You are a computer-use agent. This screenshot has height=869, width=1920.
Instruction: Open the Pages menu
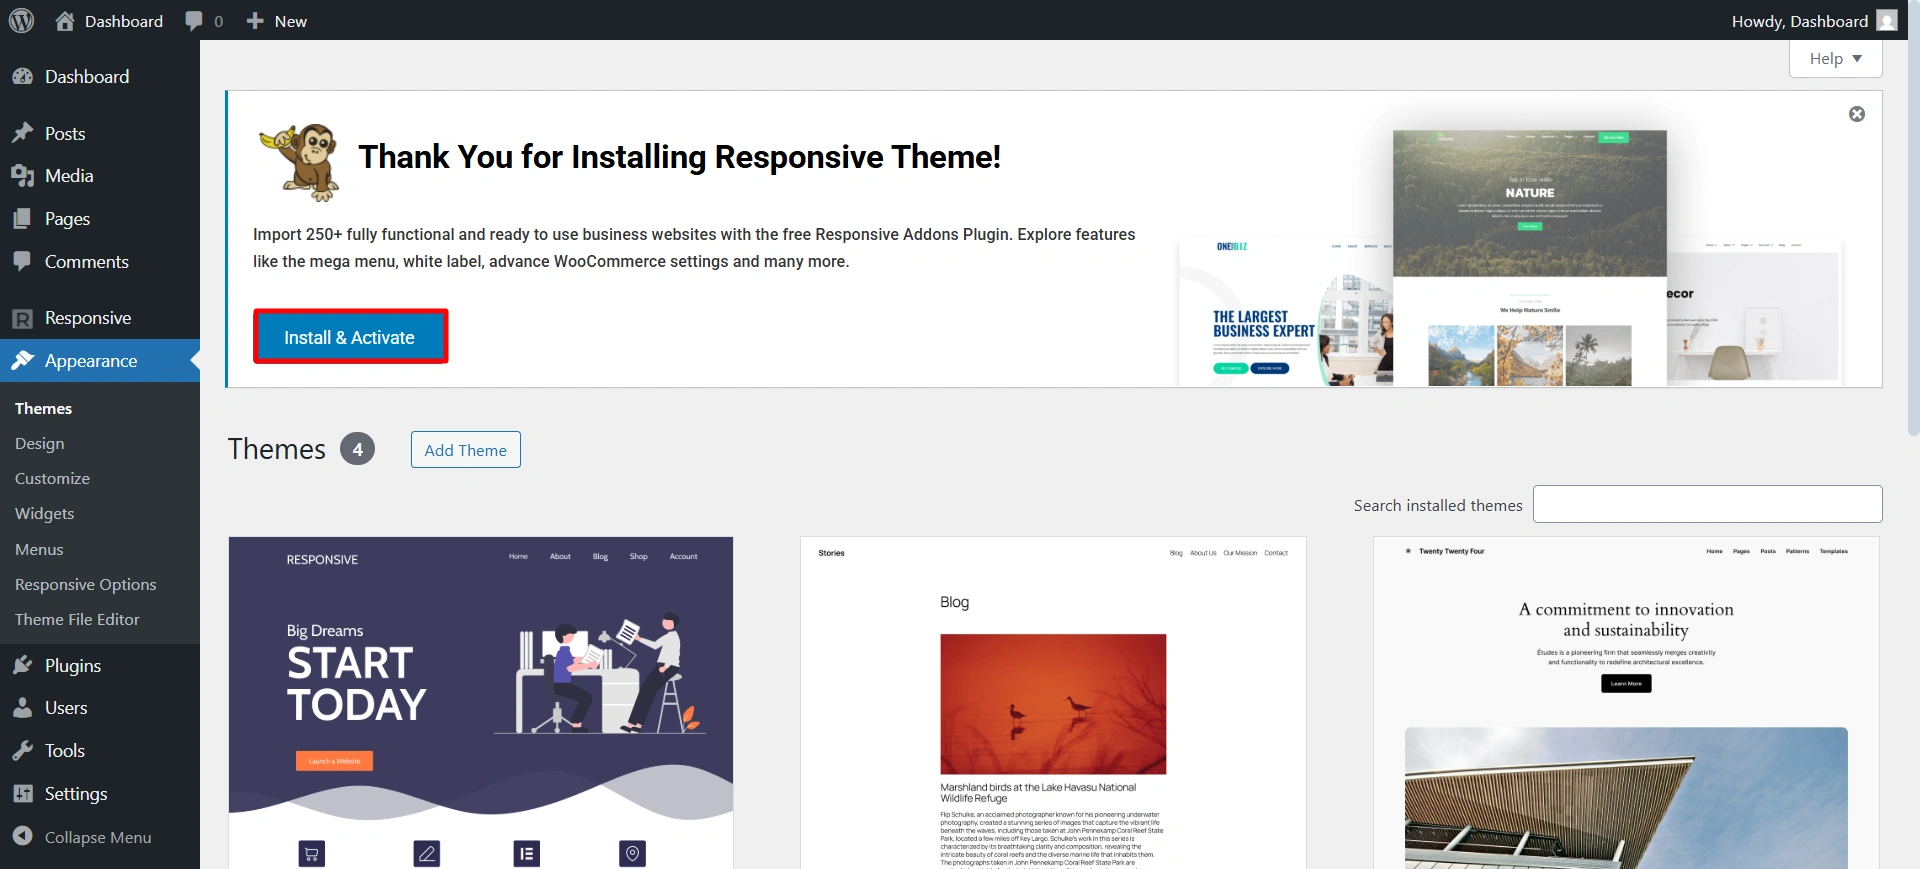[x=100, y=219]
